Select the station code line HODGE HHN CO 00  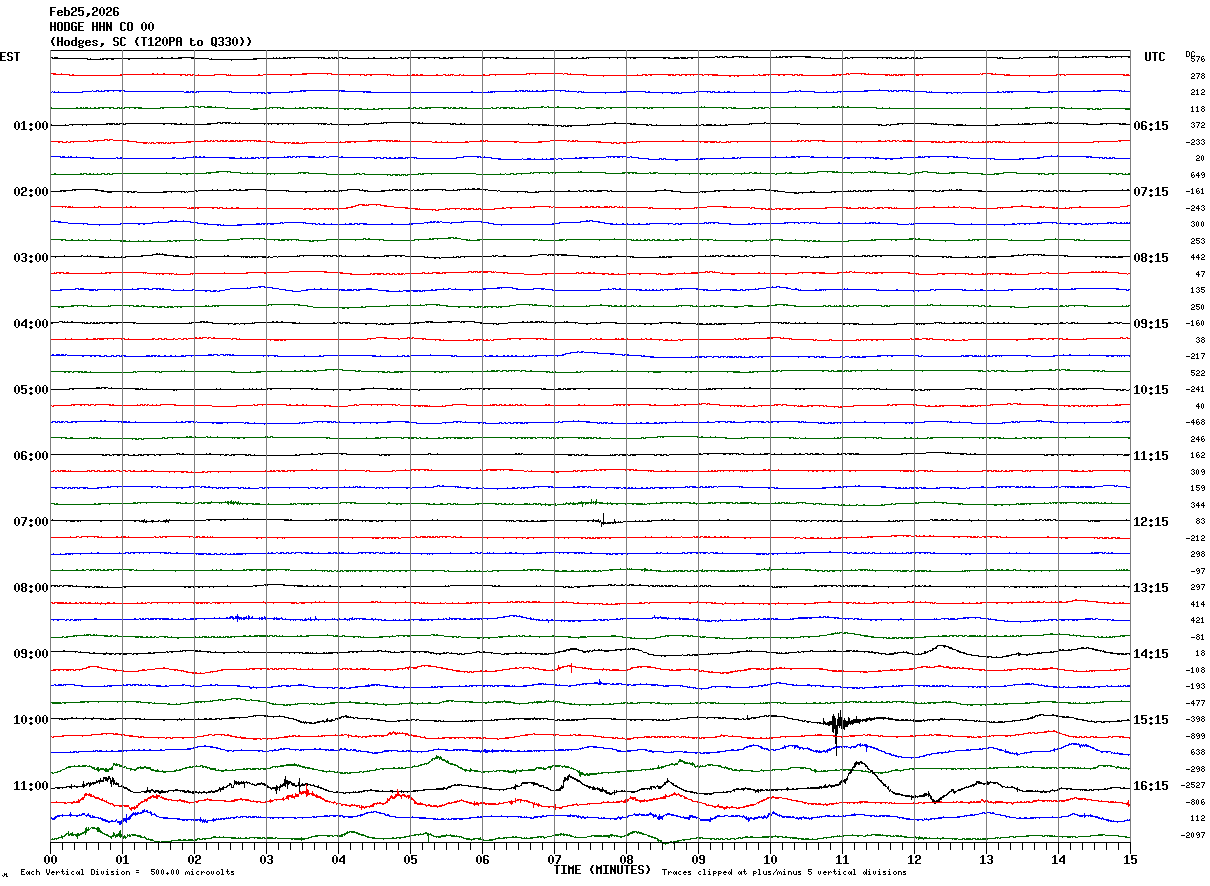(x=101, y=27)
